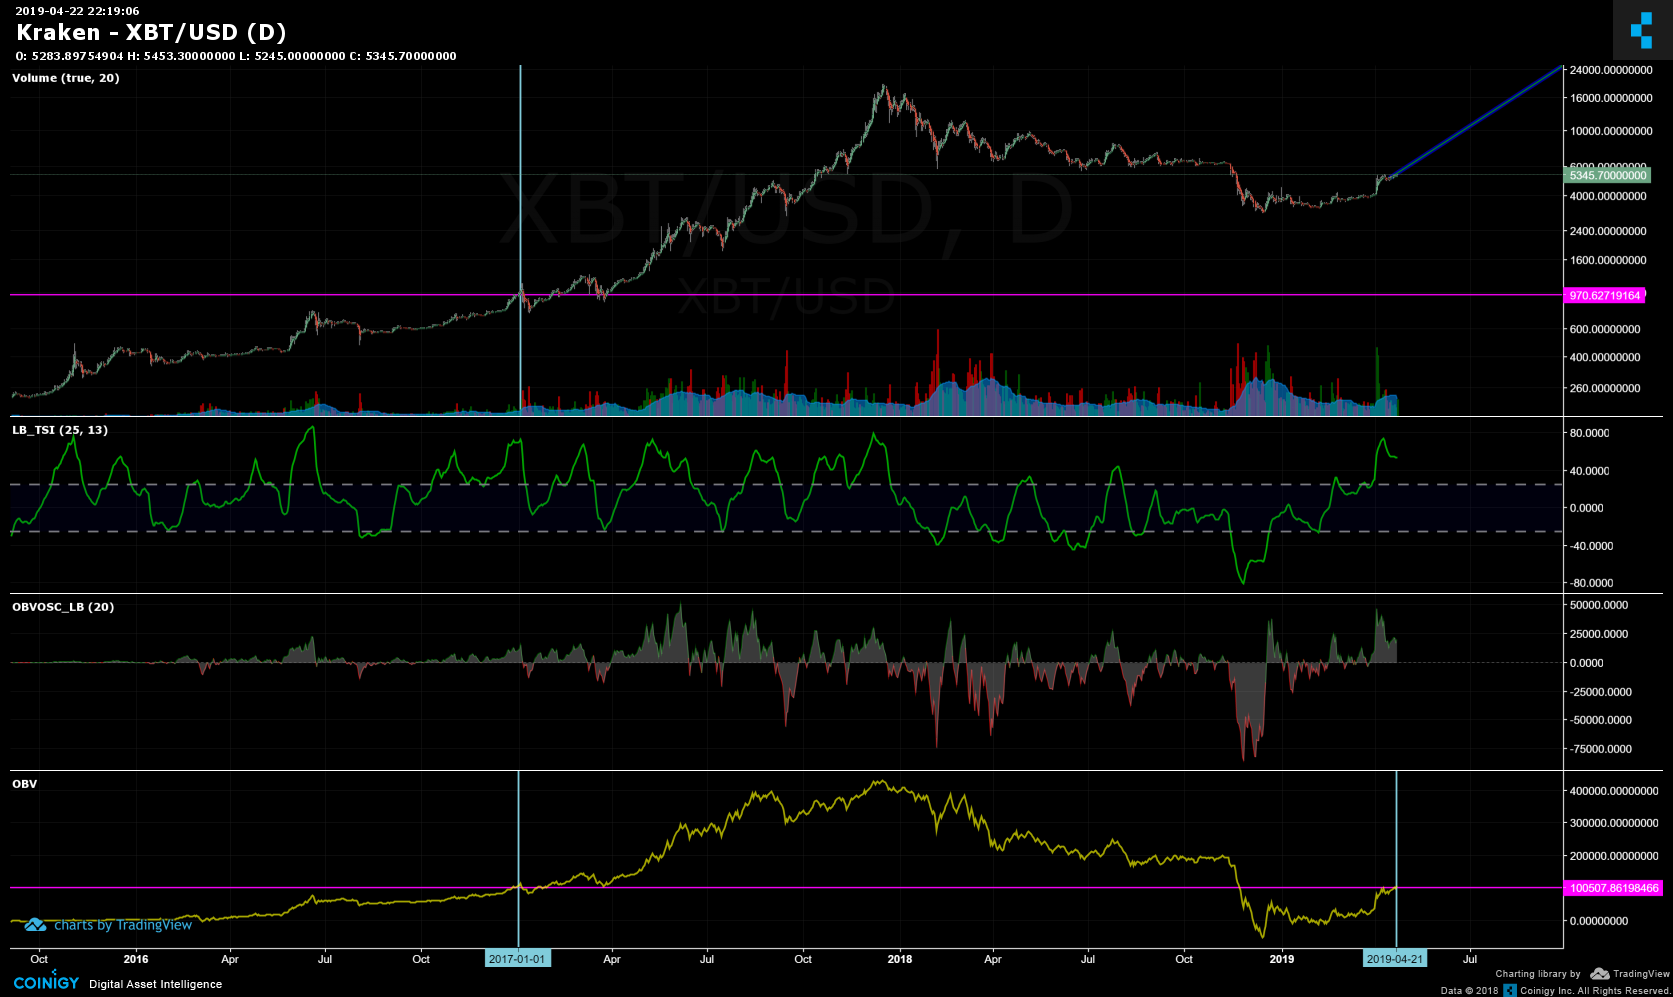Click the Volume (true, 20) indicator label
Image resolution: width=1673 pixels, height=997 pixels.
click(x=64, y=78)
